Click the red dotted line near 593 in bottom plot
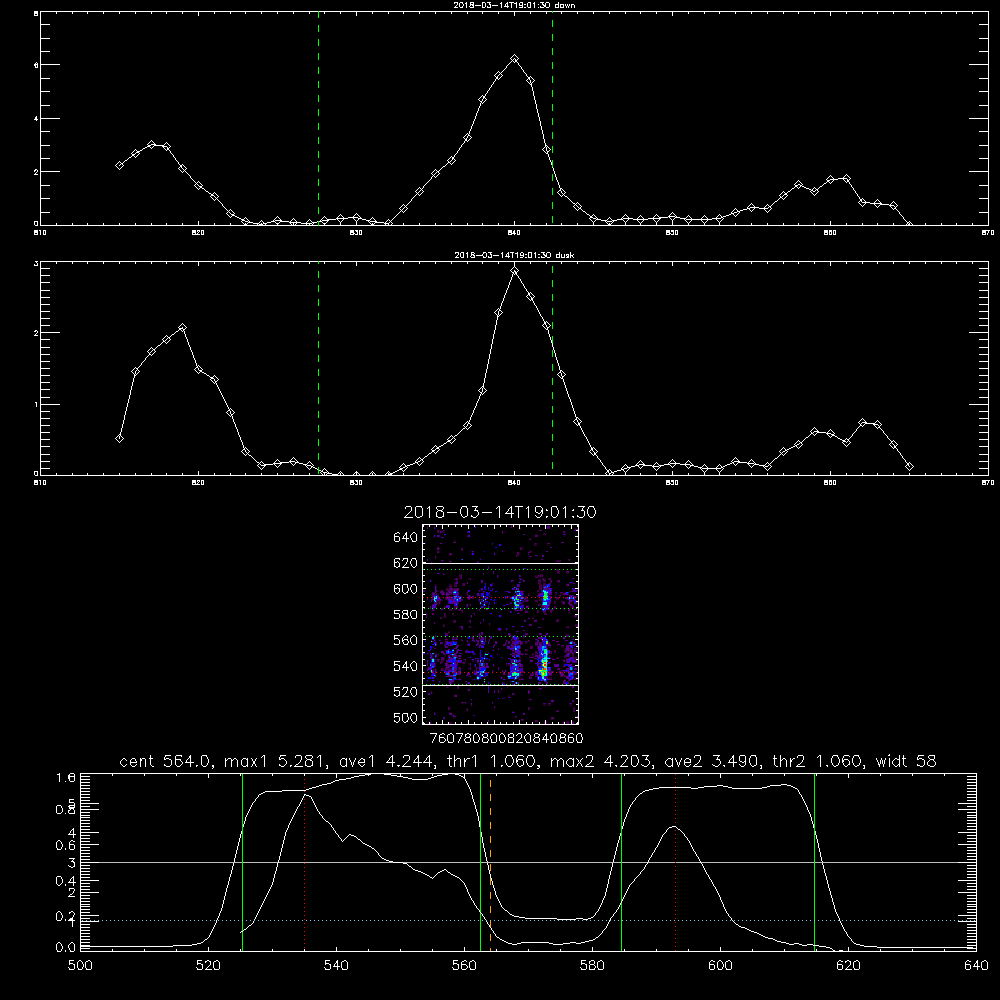Screen dimensions: 1000x1000 click(675, 861)
